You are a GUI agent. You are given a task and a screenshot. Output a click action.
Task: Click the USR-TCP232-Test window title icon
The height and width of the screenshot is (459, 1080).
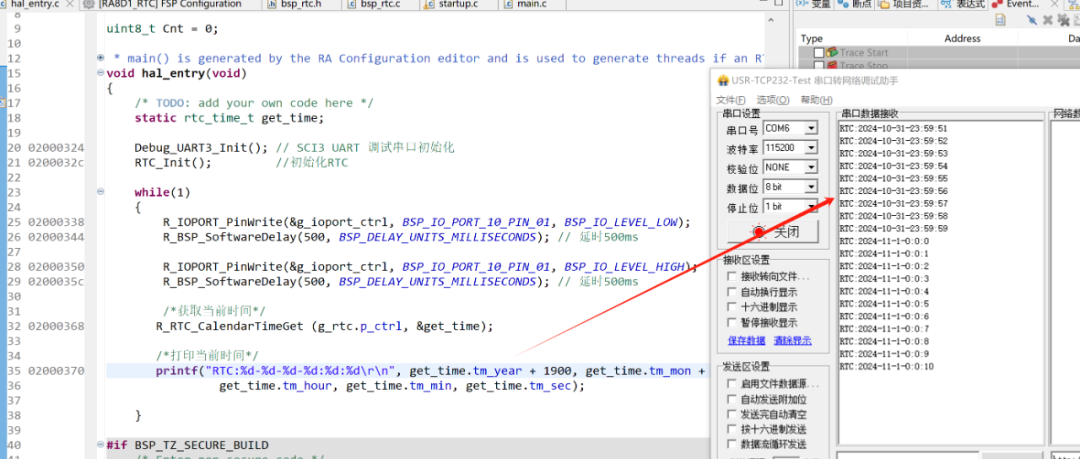click(x=723, y=80)
